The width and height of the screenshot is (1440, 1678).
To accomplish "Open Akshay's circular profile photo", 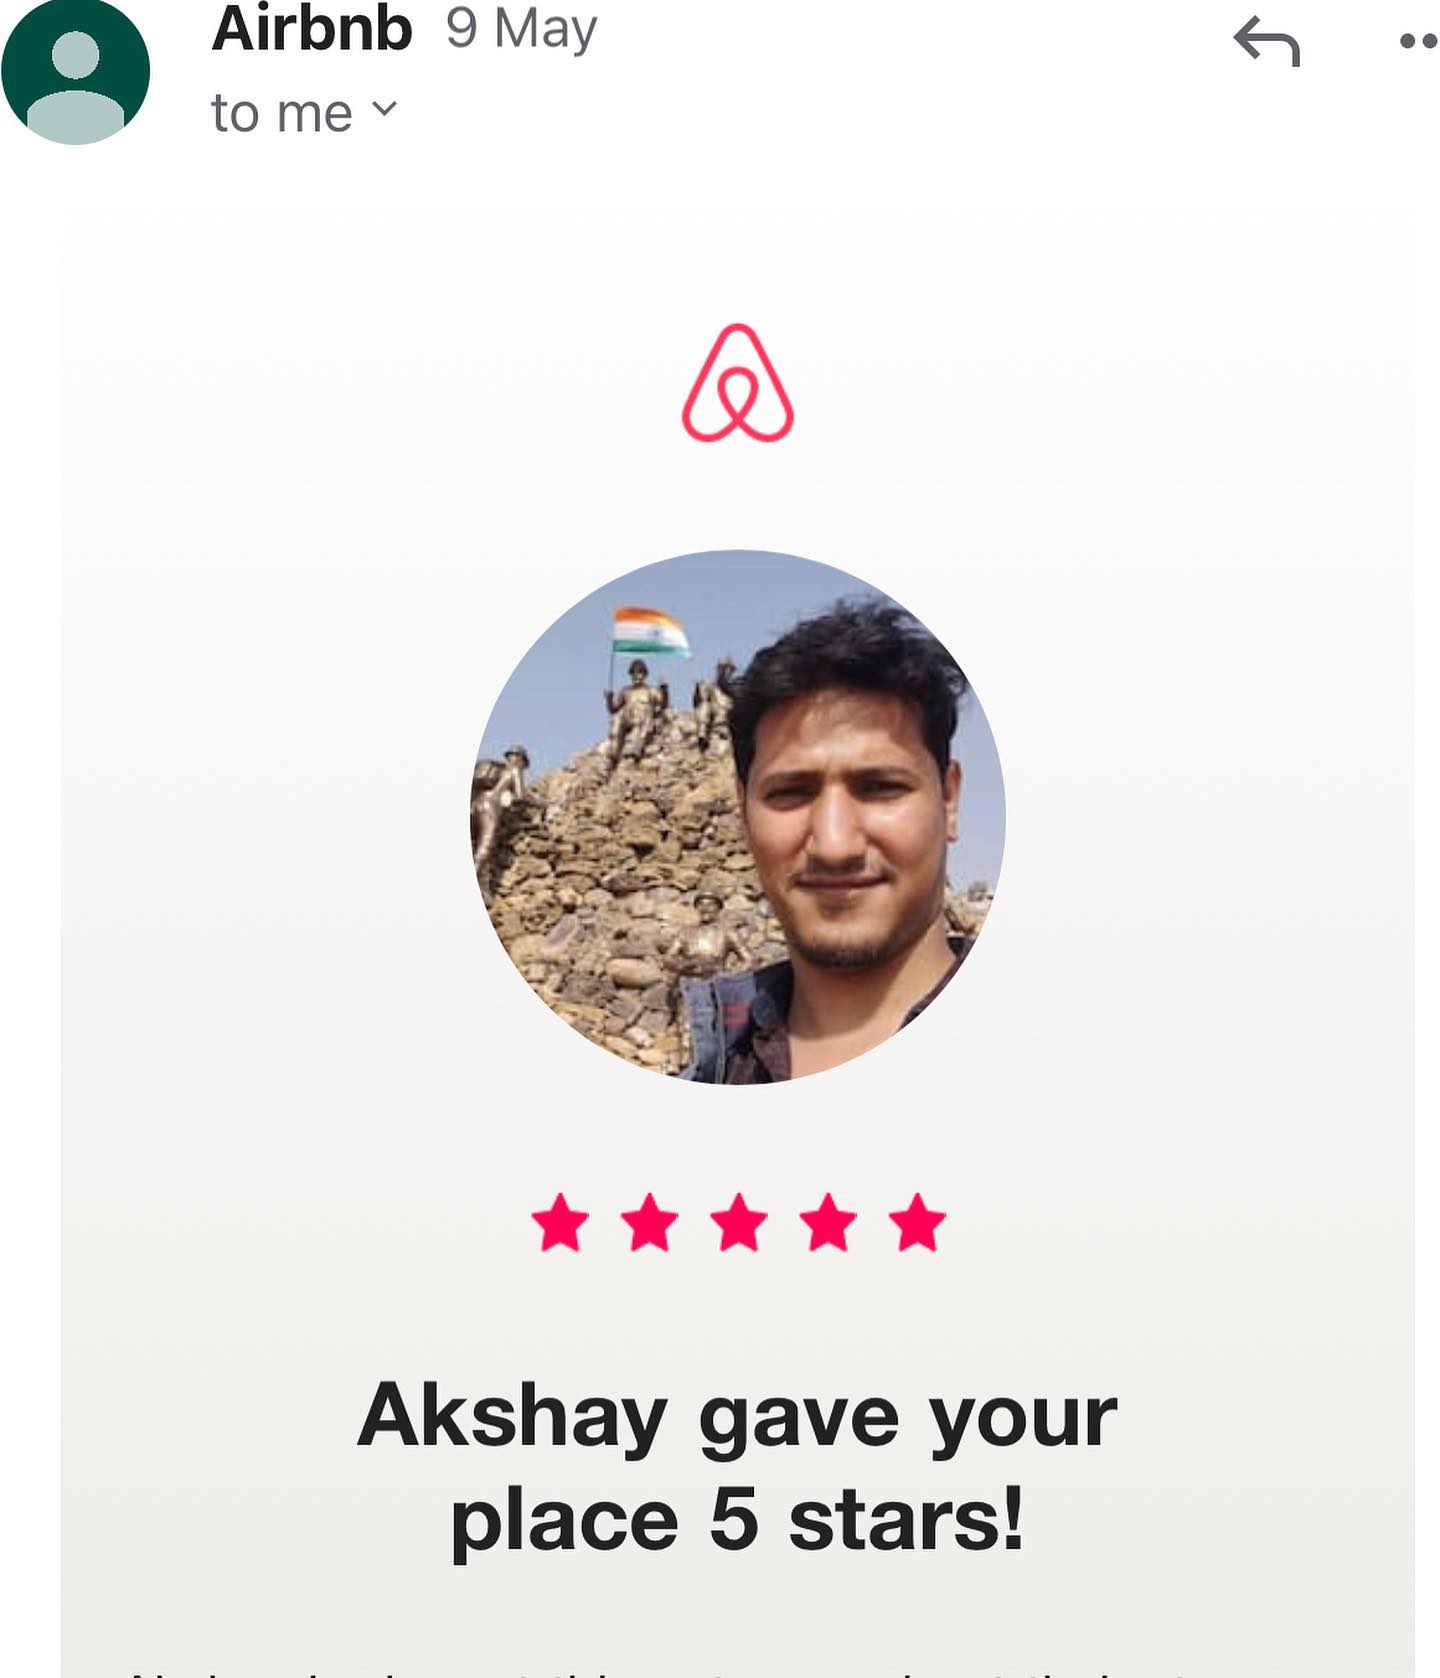I will 738,816.
